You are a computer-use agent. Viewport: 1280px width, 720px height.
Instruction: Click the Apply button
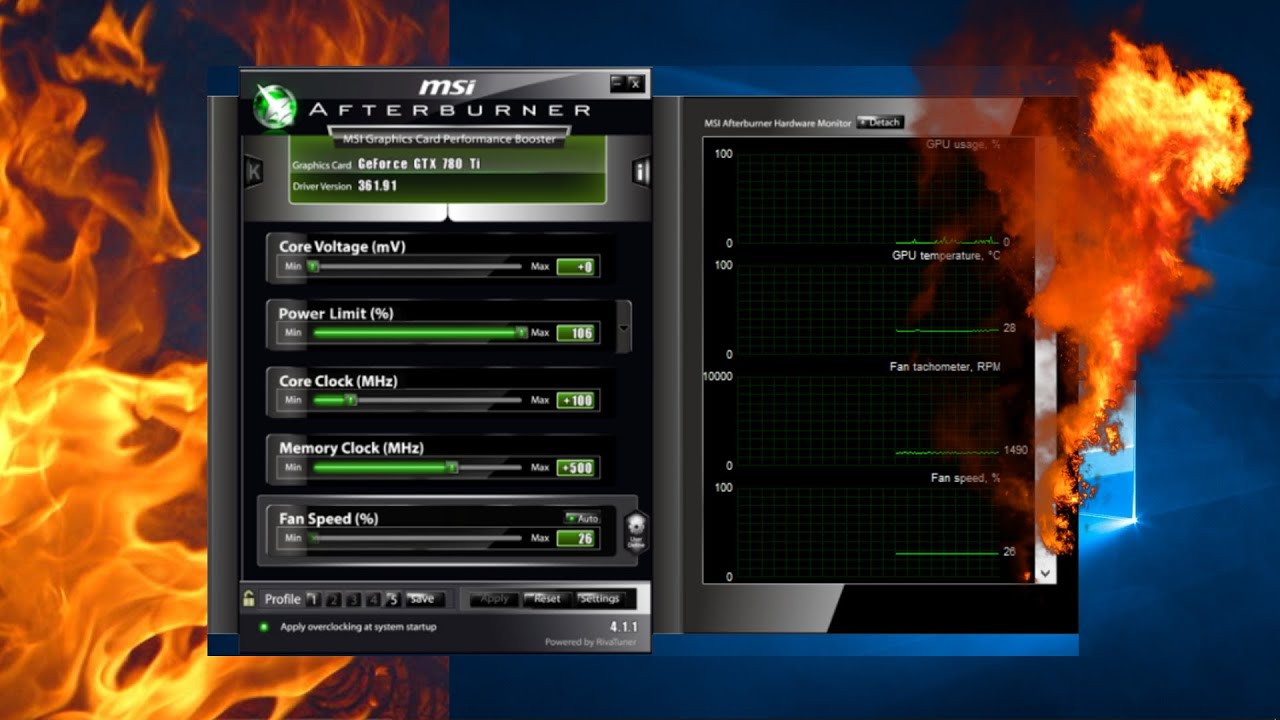pyautogui.click(x=495, y=599)
